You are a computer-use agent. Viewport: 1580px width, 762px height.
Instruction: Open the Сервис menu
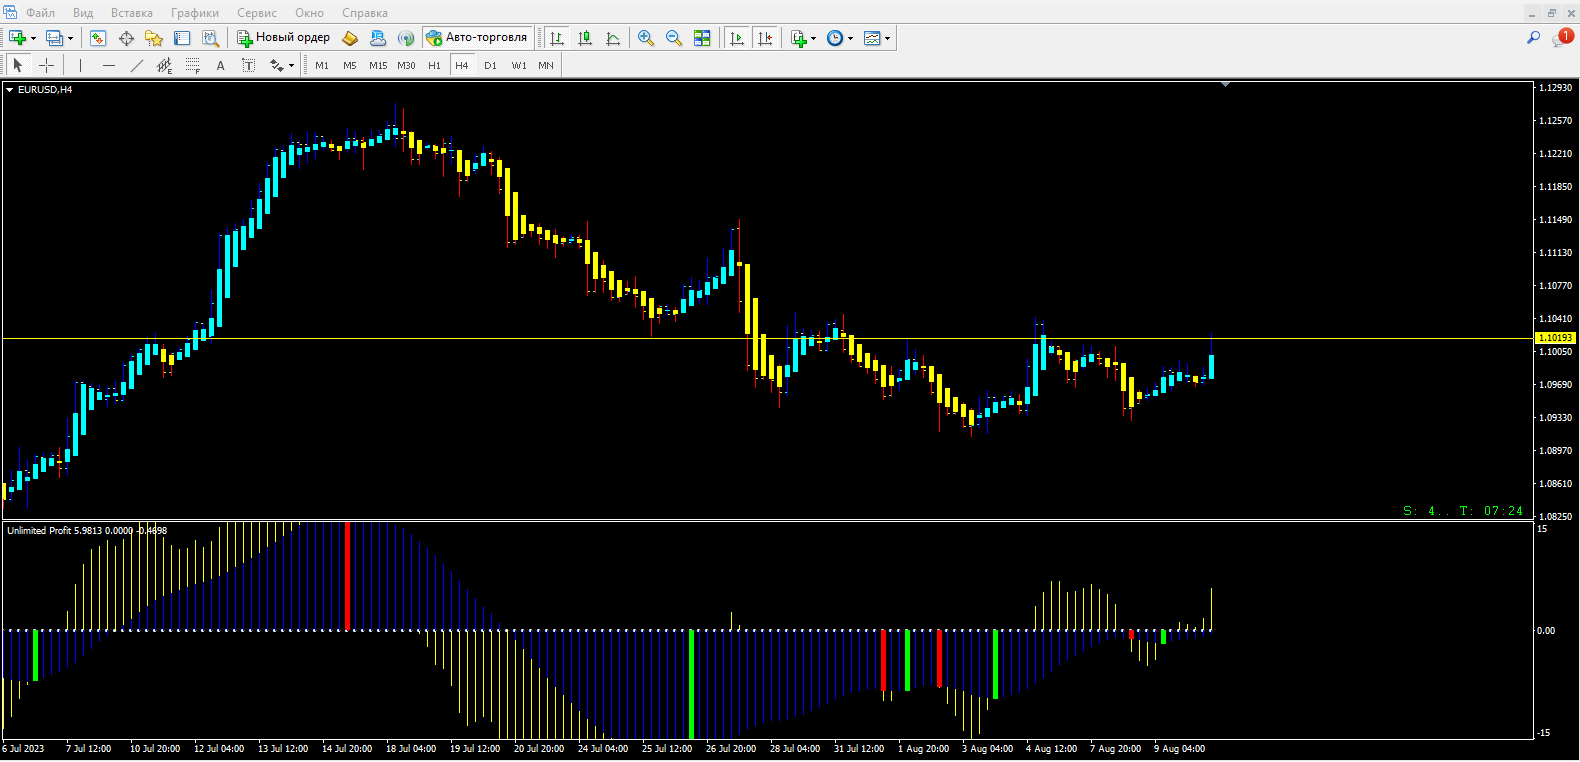(x=256, y=13)
